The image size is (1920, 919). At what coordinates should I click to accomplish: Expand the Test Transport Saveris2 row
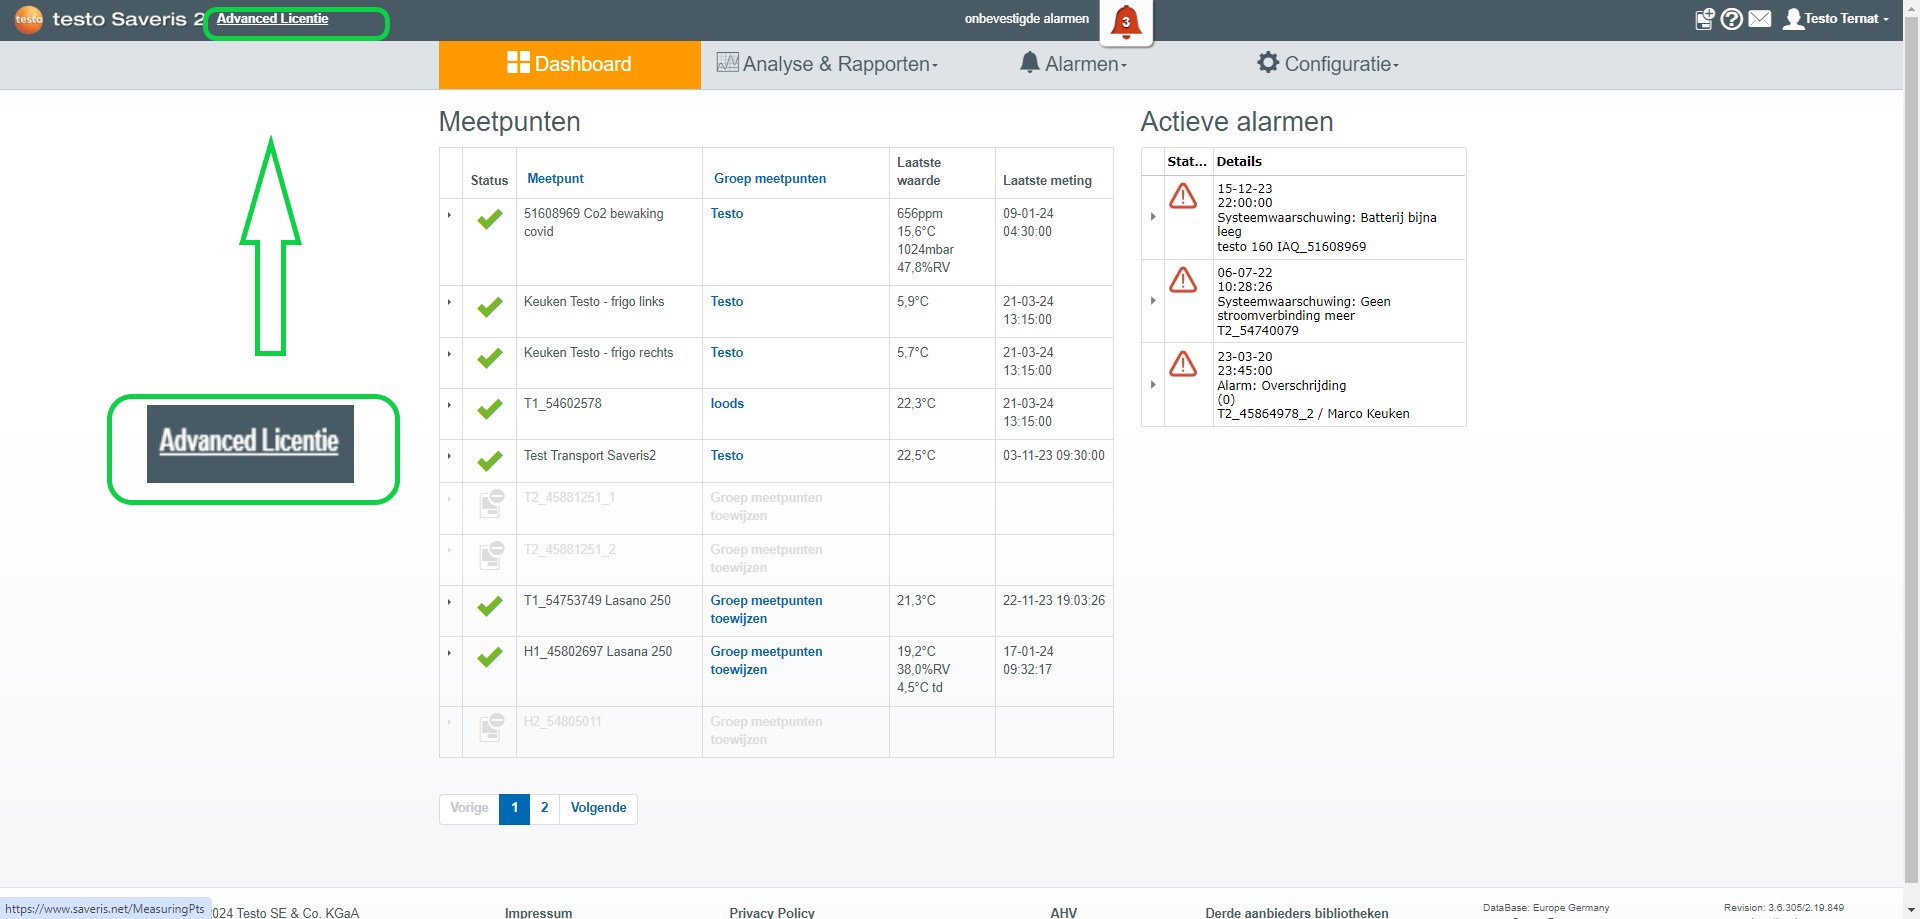pyautogui.click(x=450, y=456)
